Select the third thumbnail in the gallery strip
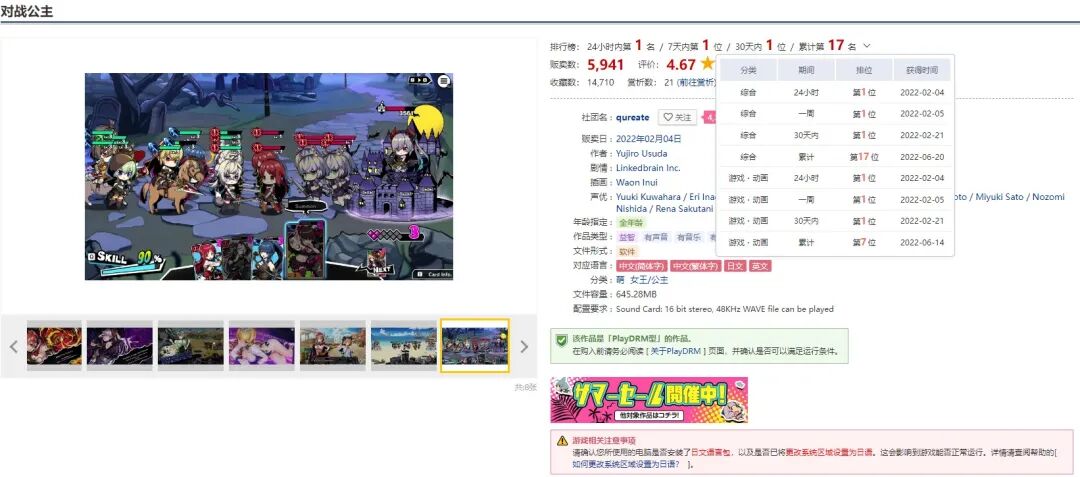1080x477 pixels. pos(191,346)
